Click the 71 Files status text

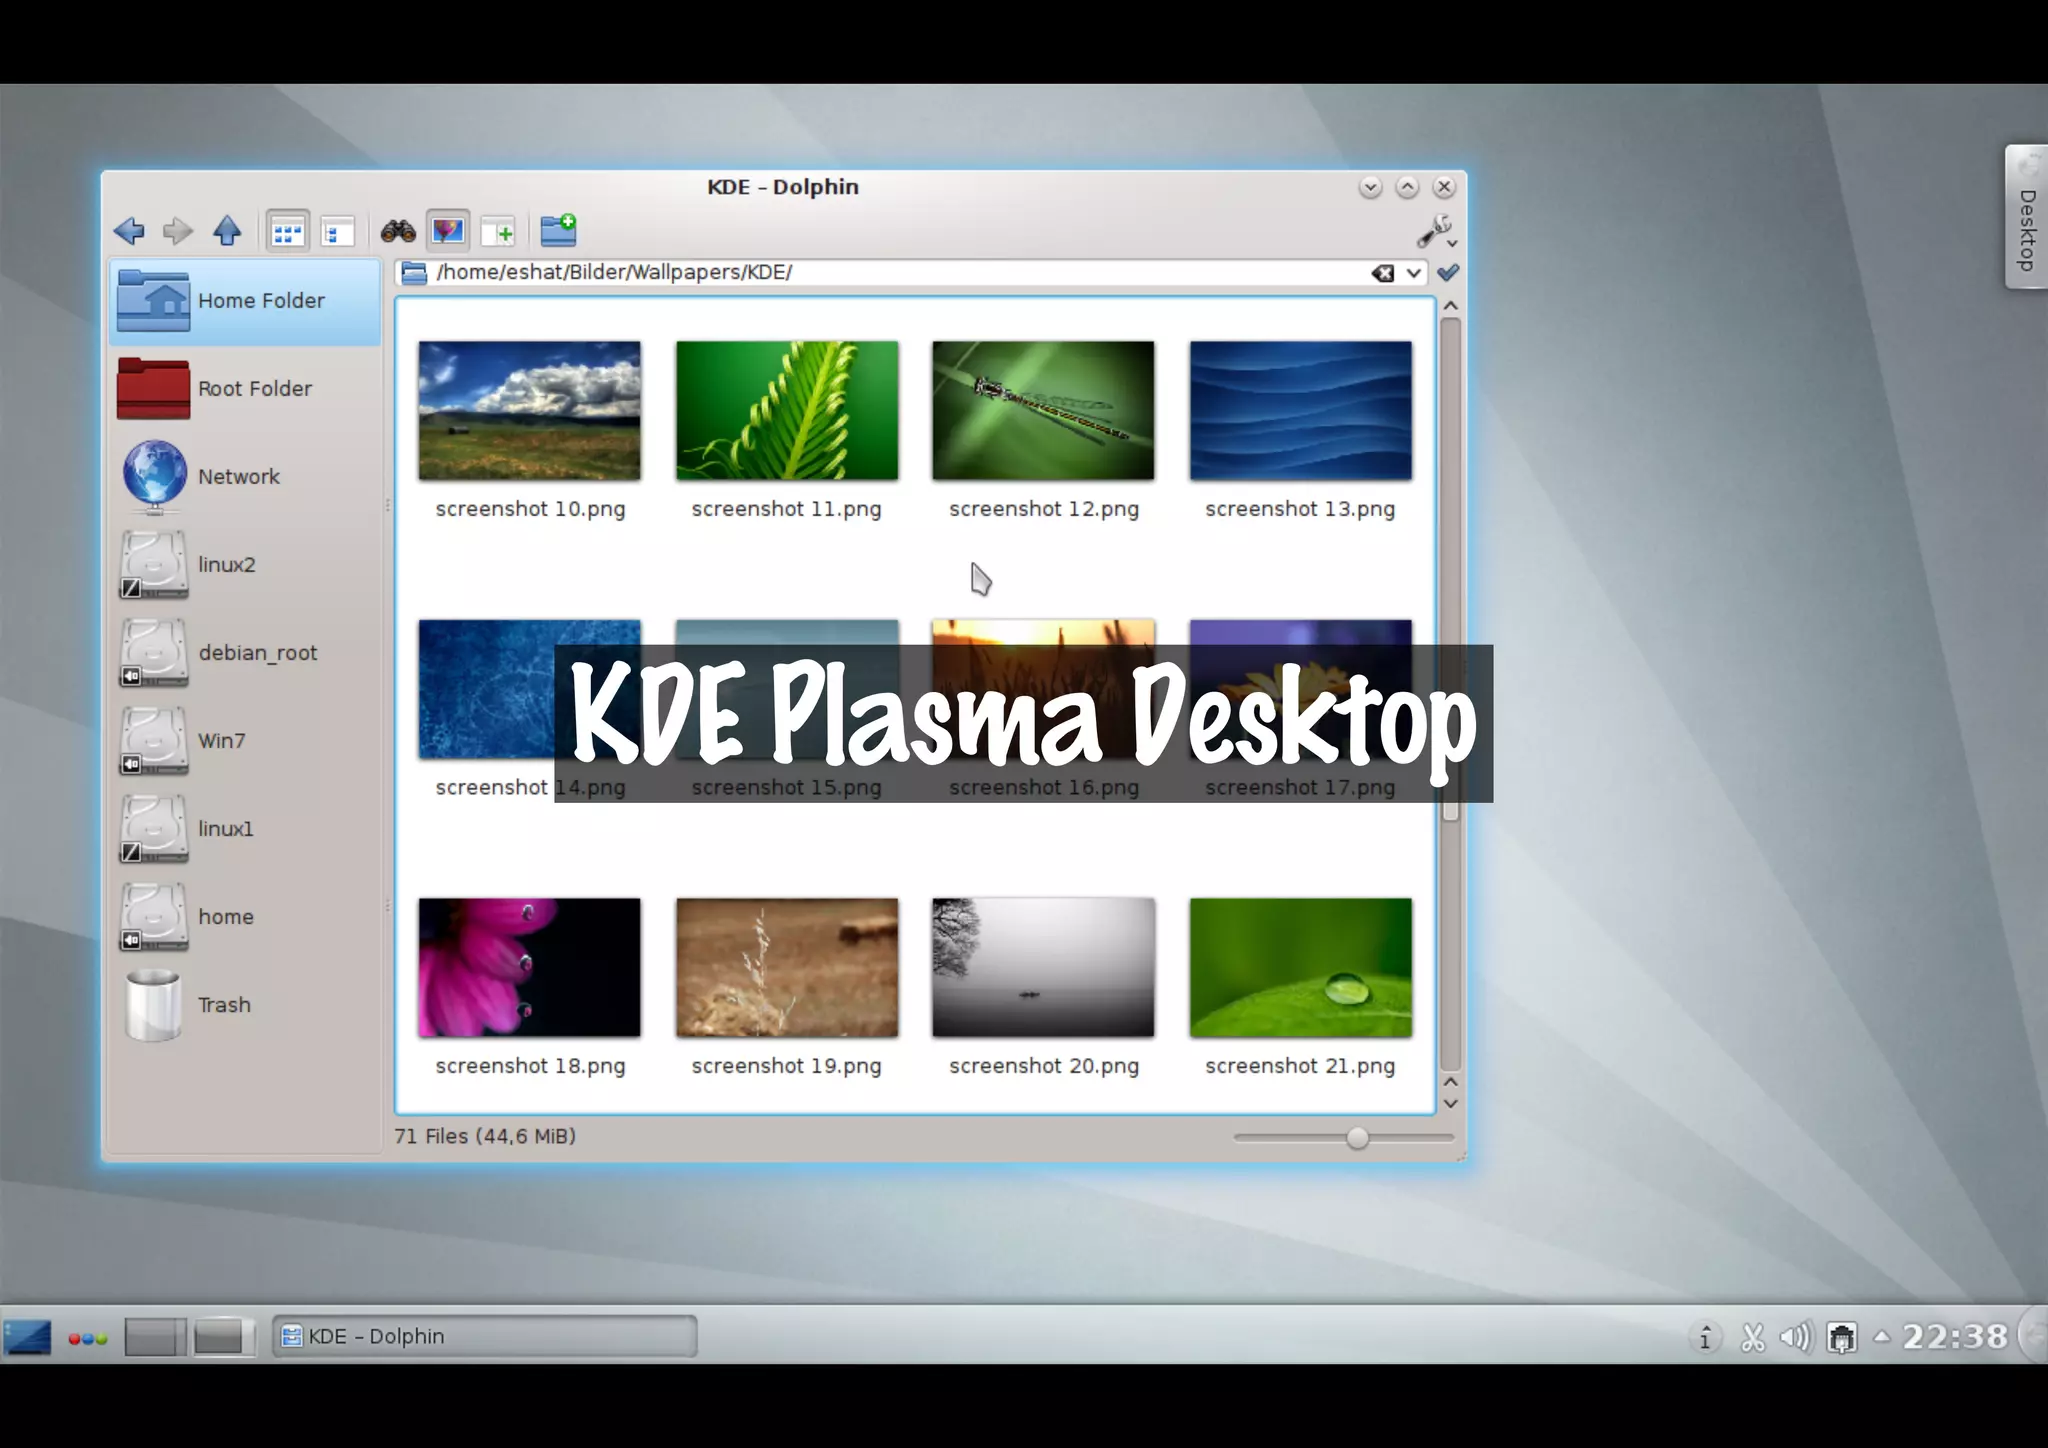(485, 1136)
